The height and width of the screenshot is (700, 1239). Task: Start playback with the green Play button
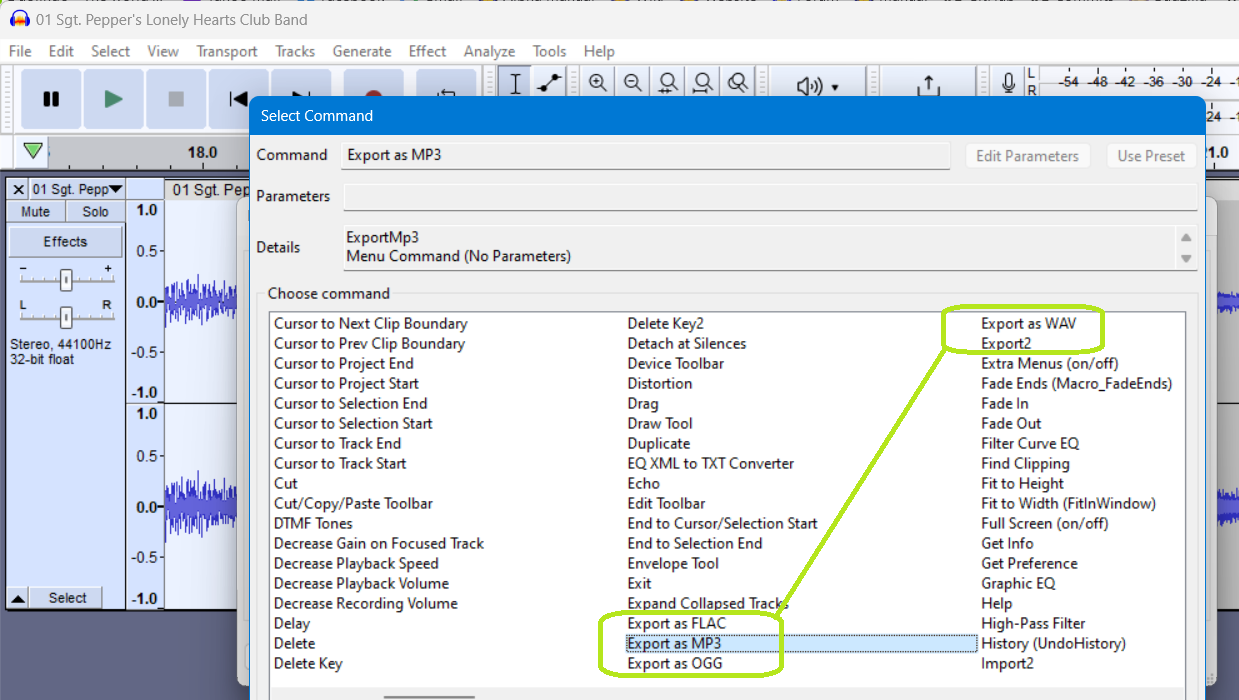point(113,98)
